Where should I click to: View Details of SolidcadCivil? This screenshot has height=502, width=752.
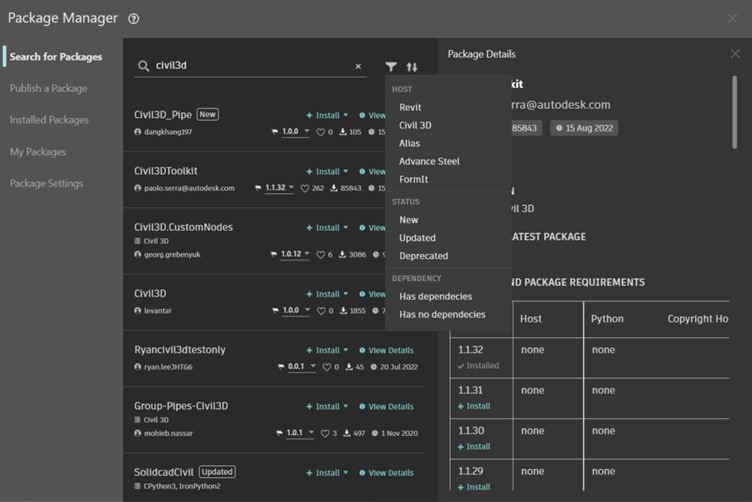coord(386,473)
